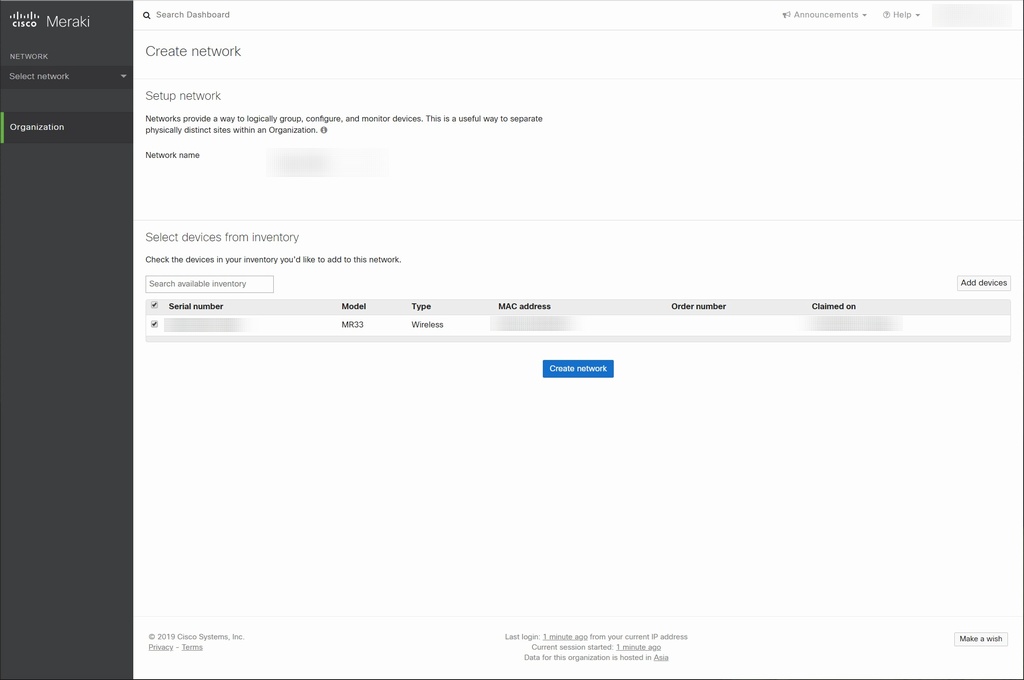Open the Select network dropdown
1024x680 pixels.
pyautogui.click(x=67, y=76)
